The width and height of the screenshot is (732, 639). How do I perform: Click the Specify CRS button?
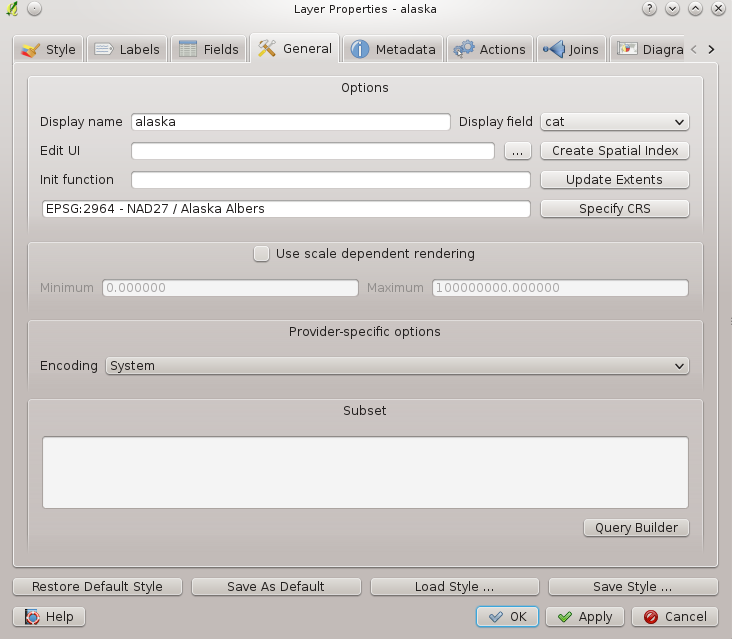pyautogui.click(x=614, y=209)
